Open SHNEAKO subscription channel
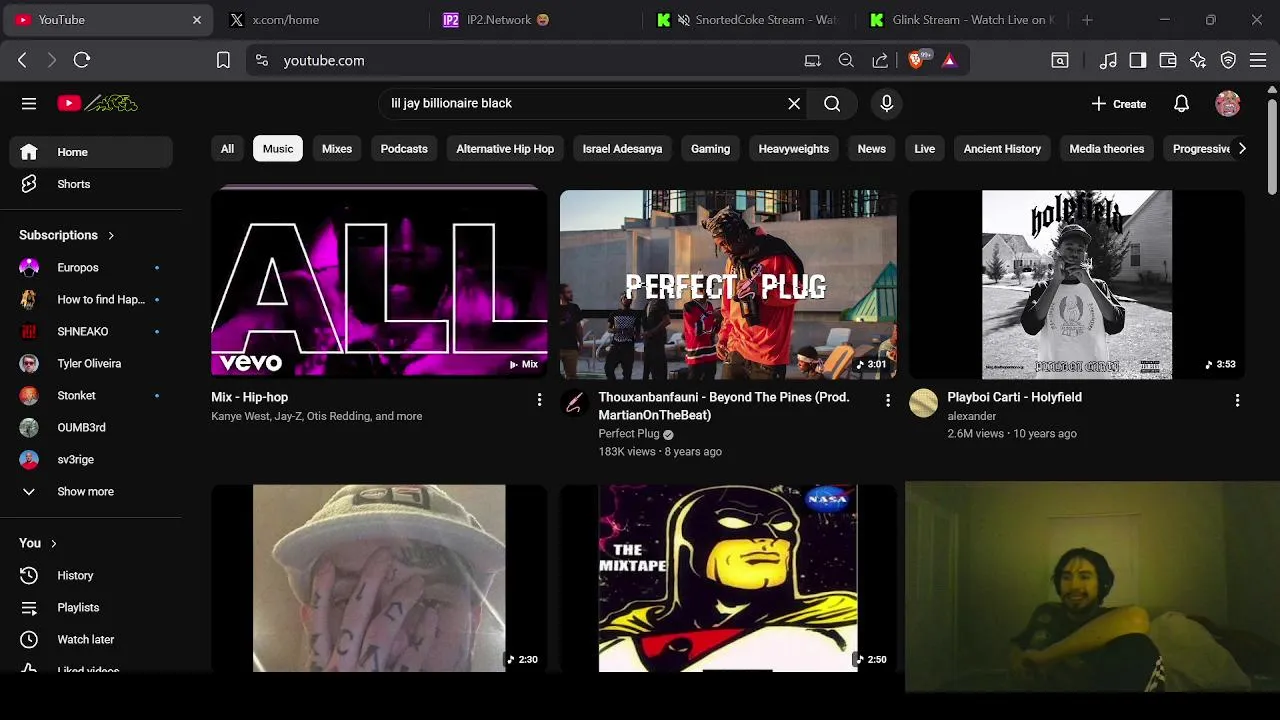Image resolution: width=1280 pixels, height=720 pixels. point(91,331)
